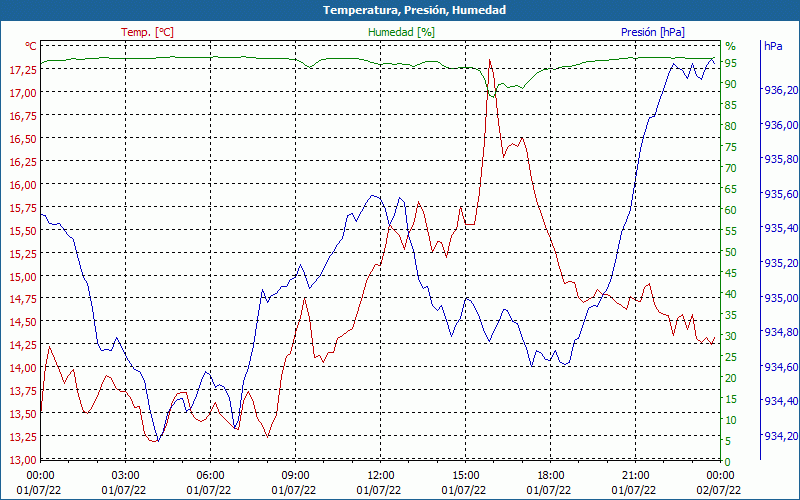The width and height of the screenshot is (800, 500).
Task: Click the 60 humidity axis value
Action: 731,210
